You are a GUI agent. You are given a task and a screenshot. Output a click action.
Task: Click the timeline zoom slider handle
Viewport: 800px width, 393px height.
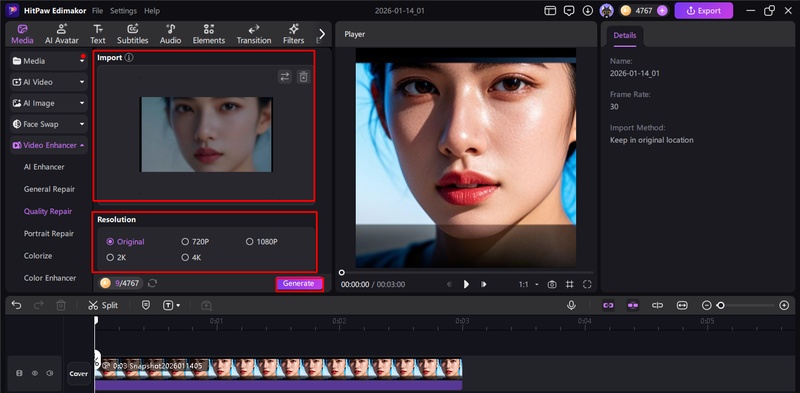coord(720,305)
